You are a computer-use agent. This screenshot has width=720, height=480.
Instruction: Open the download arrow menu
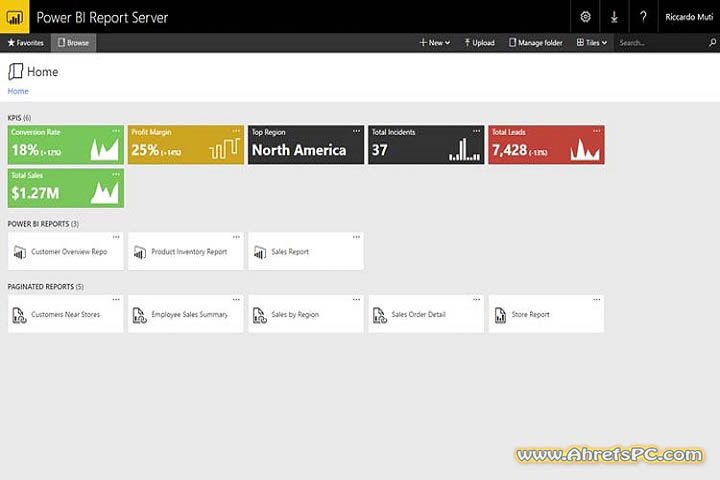pyautogui.click(x=614, y=17)
